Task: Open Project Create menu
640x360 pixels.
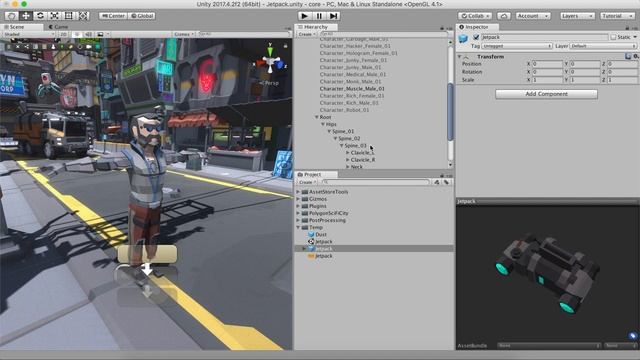Action: 307,182
